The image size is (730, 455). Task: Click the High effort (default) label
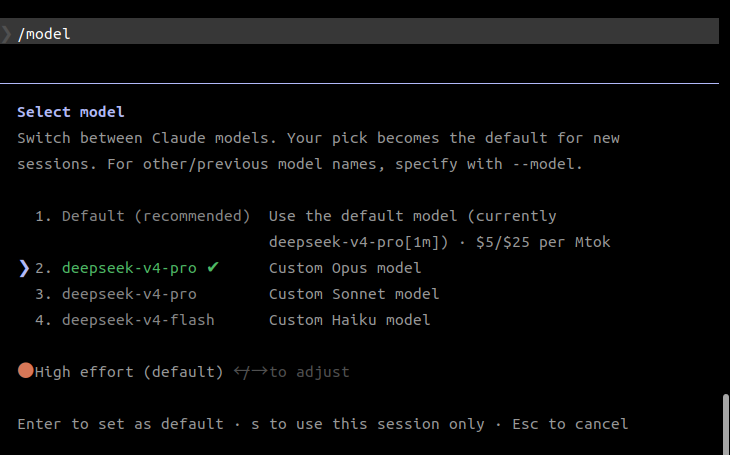[129, 372]
